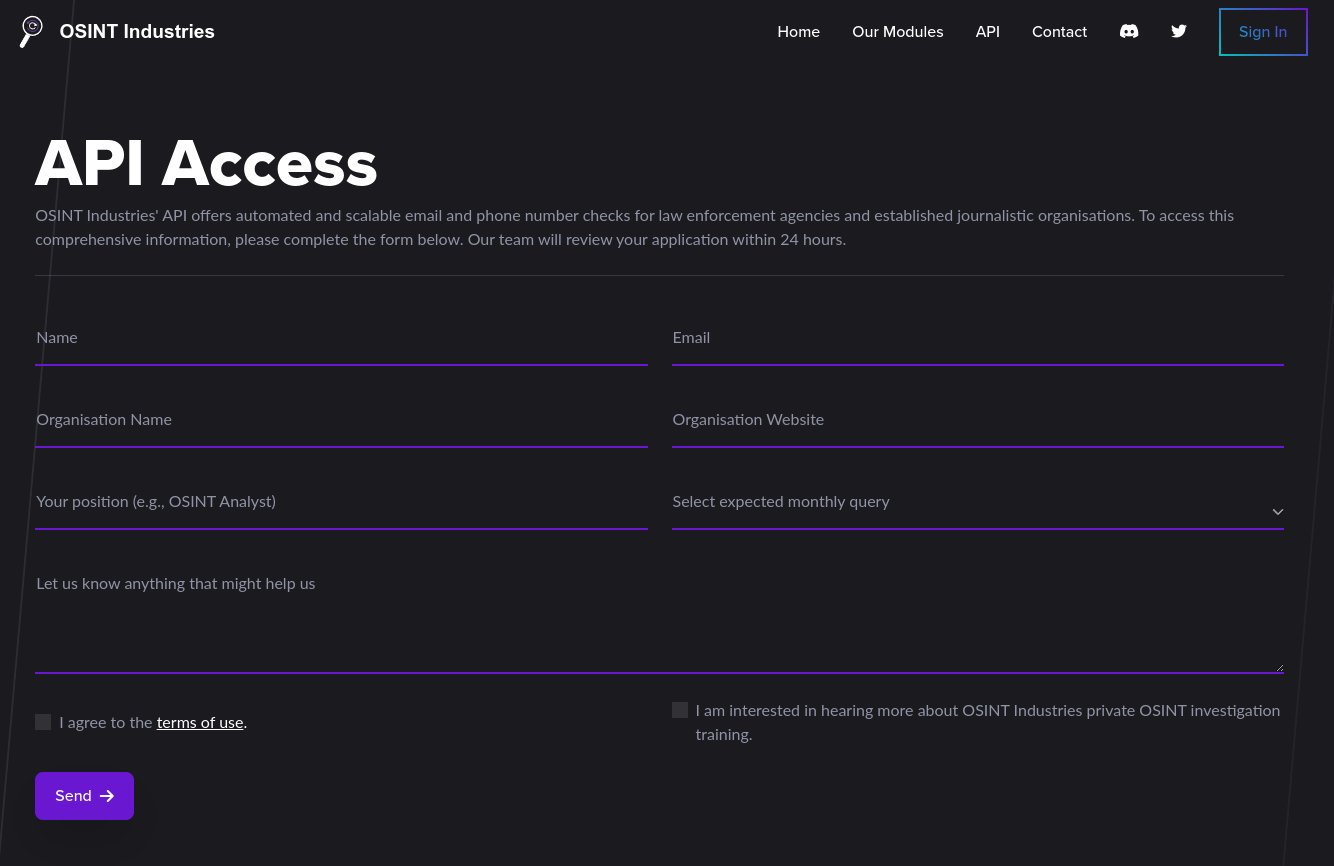Click the Name input field
This screenshot has width=1334, height=866.
[341, 338]
